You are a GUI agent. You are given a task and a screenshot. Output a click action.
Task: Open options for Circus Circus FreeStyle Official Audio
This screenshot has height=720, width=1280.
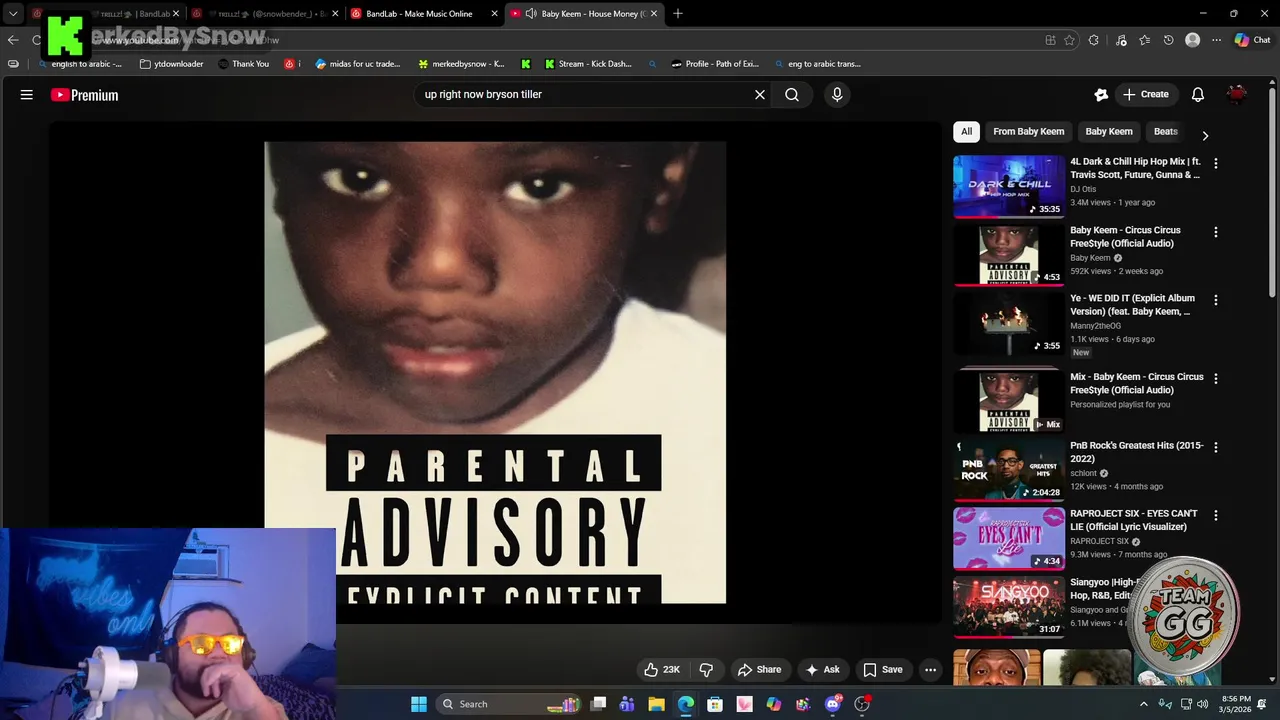pyautogui.click(x=1216, y=232)
